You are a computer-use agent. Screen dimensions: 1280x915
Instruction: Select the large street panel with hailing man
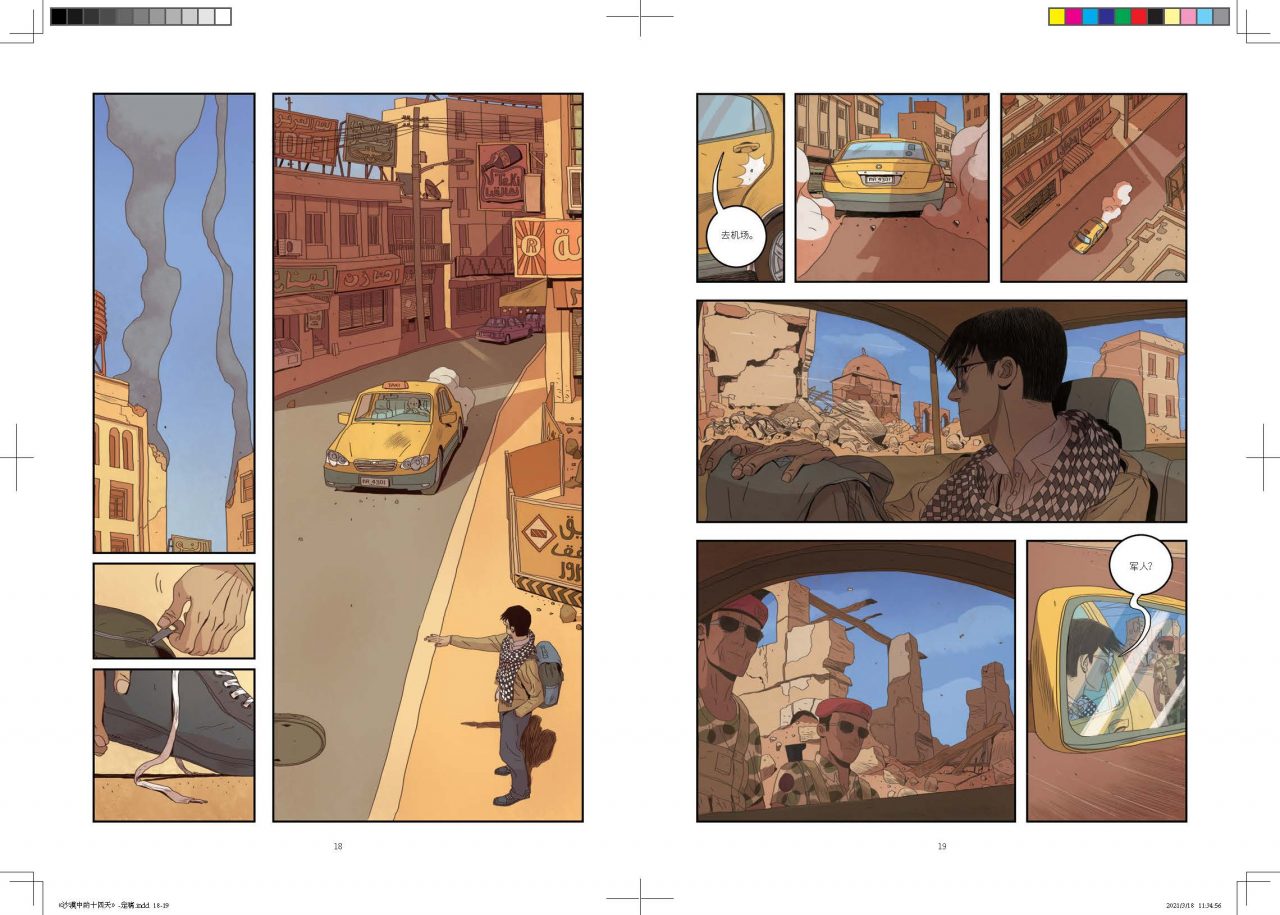tap(428, 458)
